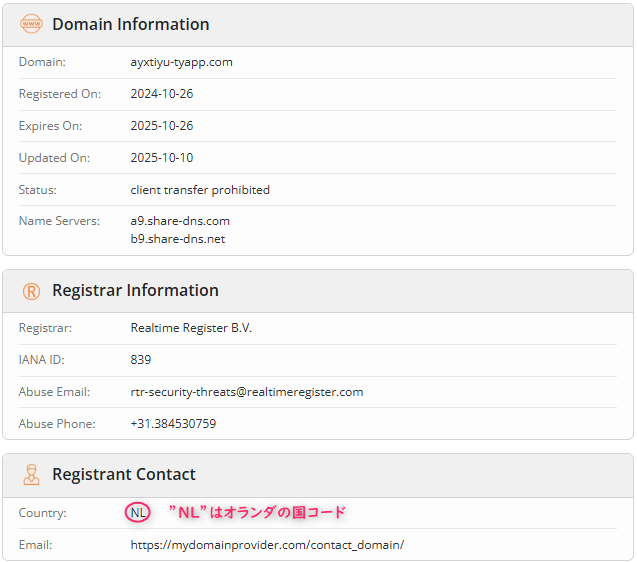Screen dimensions: 637x562
Task: Click the Registrar ® icon
Action: pos(31,291)
